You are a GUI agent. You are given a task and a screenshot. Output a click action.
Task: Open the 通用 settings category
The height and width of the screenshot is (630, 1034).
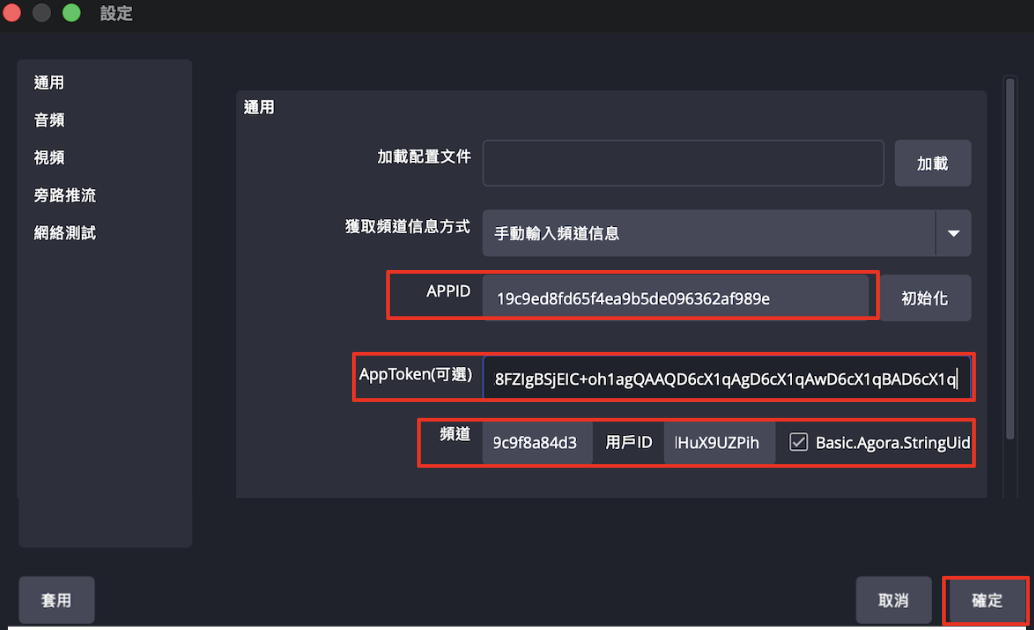(49, 82)
